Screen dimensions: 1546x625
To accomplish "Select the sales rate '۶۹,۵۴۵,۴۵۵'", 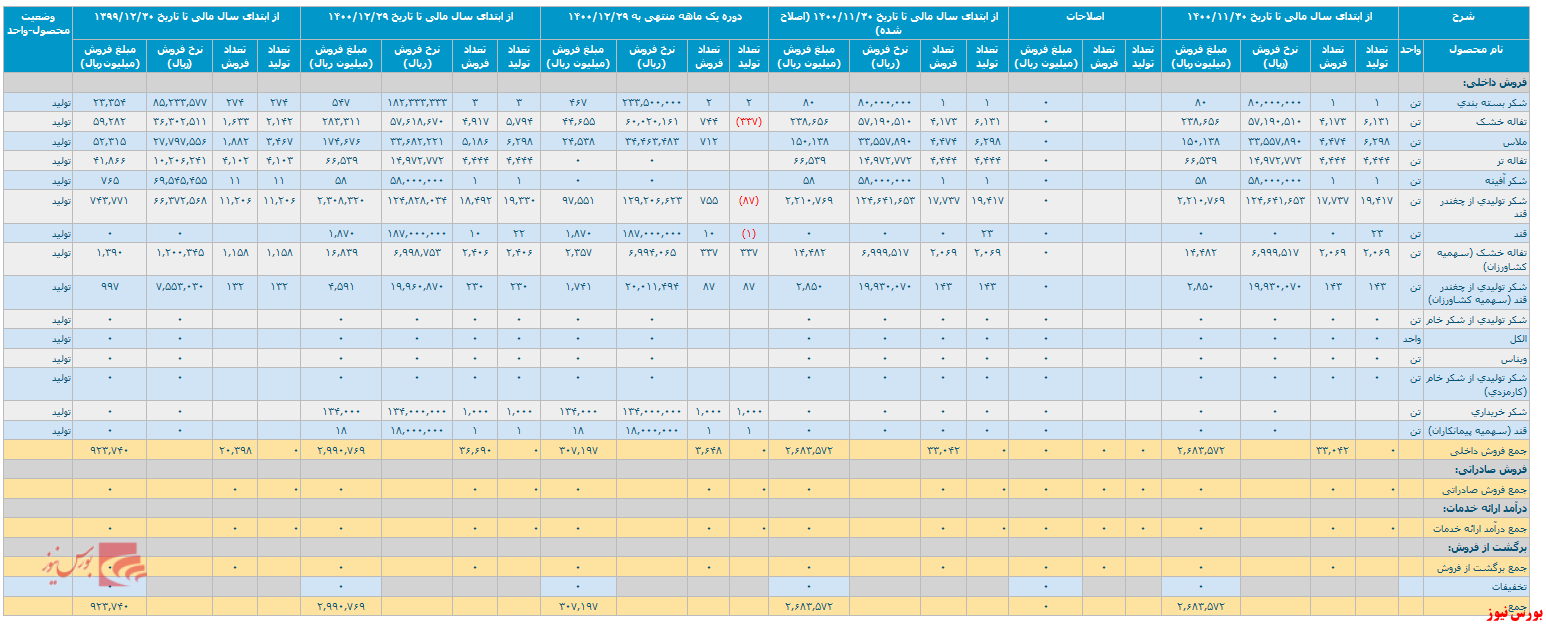I will coord(180,180).
